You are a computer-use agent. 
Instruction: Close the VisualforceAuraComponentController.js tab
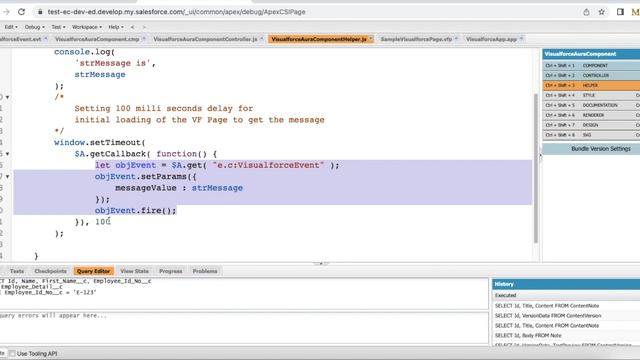(262, 39)
